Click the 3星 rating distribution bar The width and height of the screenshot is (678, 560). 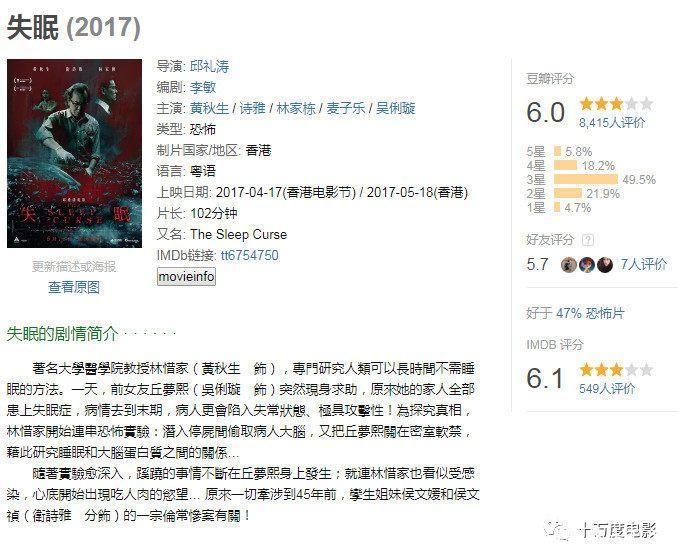coord(585,179)
